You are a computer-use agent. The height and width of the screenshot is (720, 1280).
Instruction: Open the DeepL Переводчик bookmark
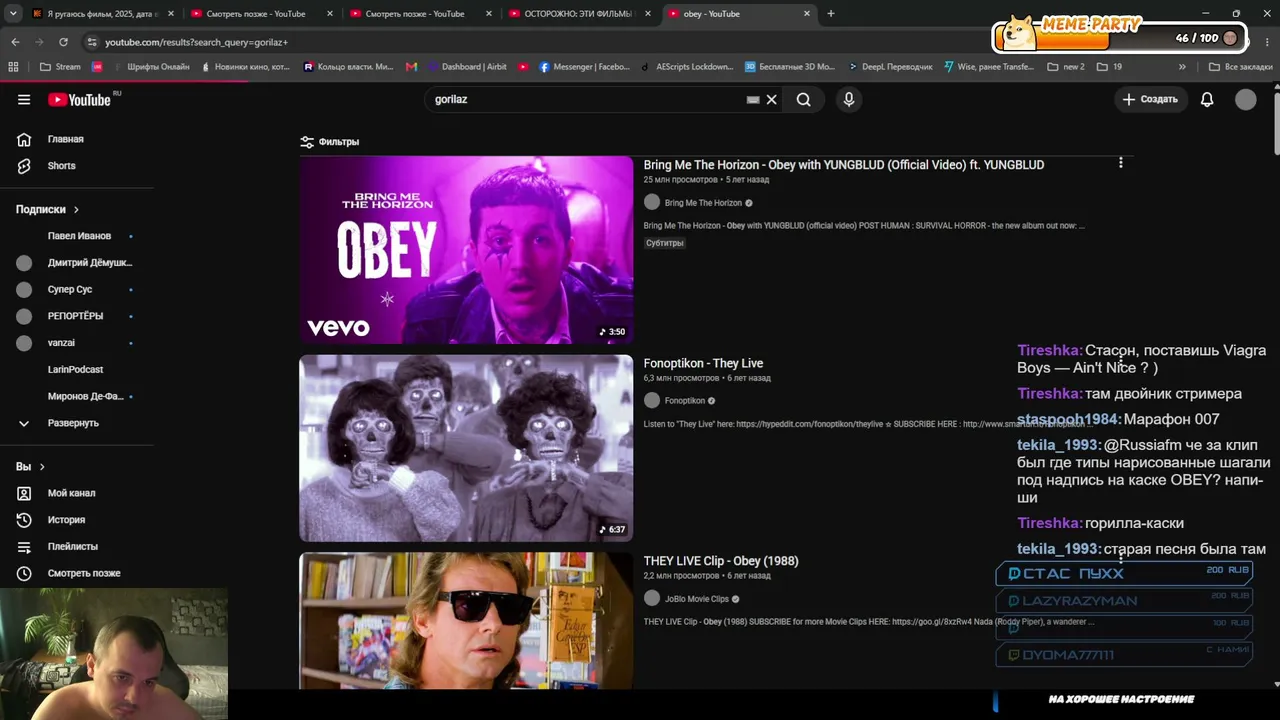[x=889, y=67]
